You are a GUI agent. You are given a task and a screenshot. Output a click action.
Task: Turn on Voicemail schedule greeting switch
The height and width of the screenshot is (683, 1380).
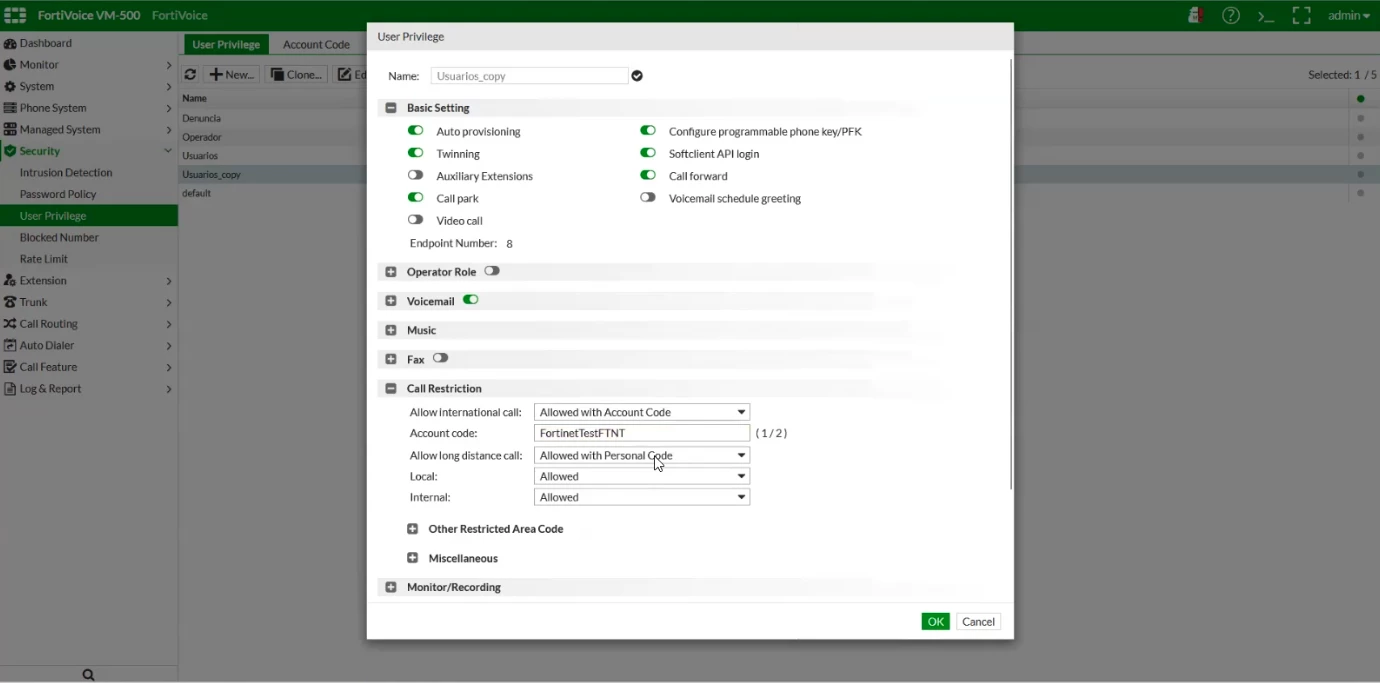point(648,198)
